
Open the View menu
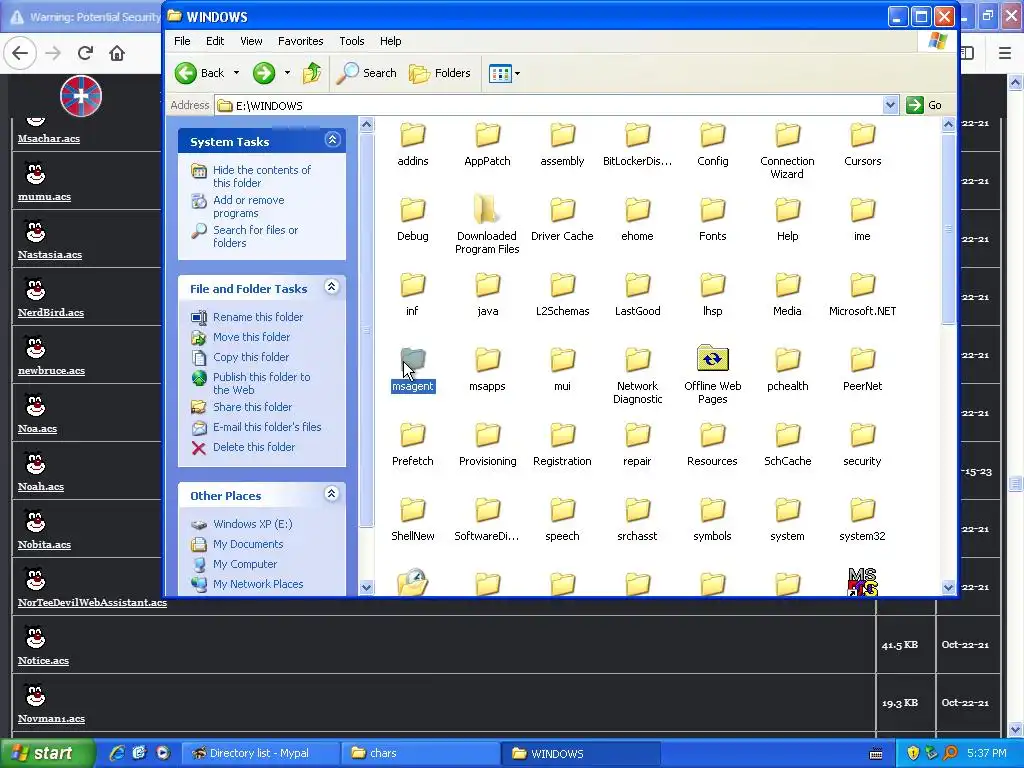251,41
